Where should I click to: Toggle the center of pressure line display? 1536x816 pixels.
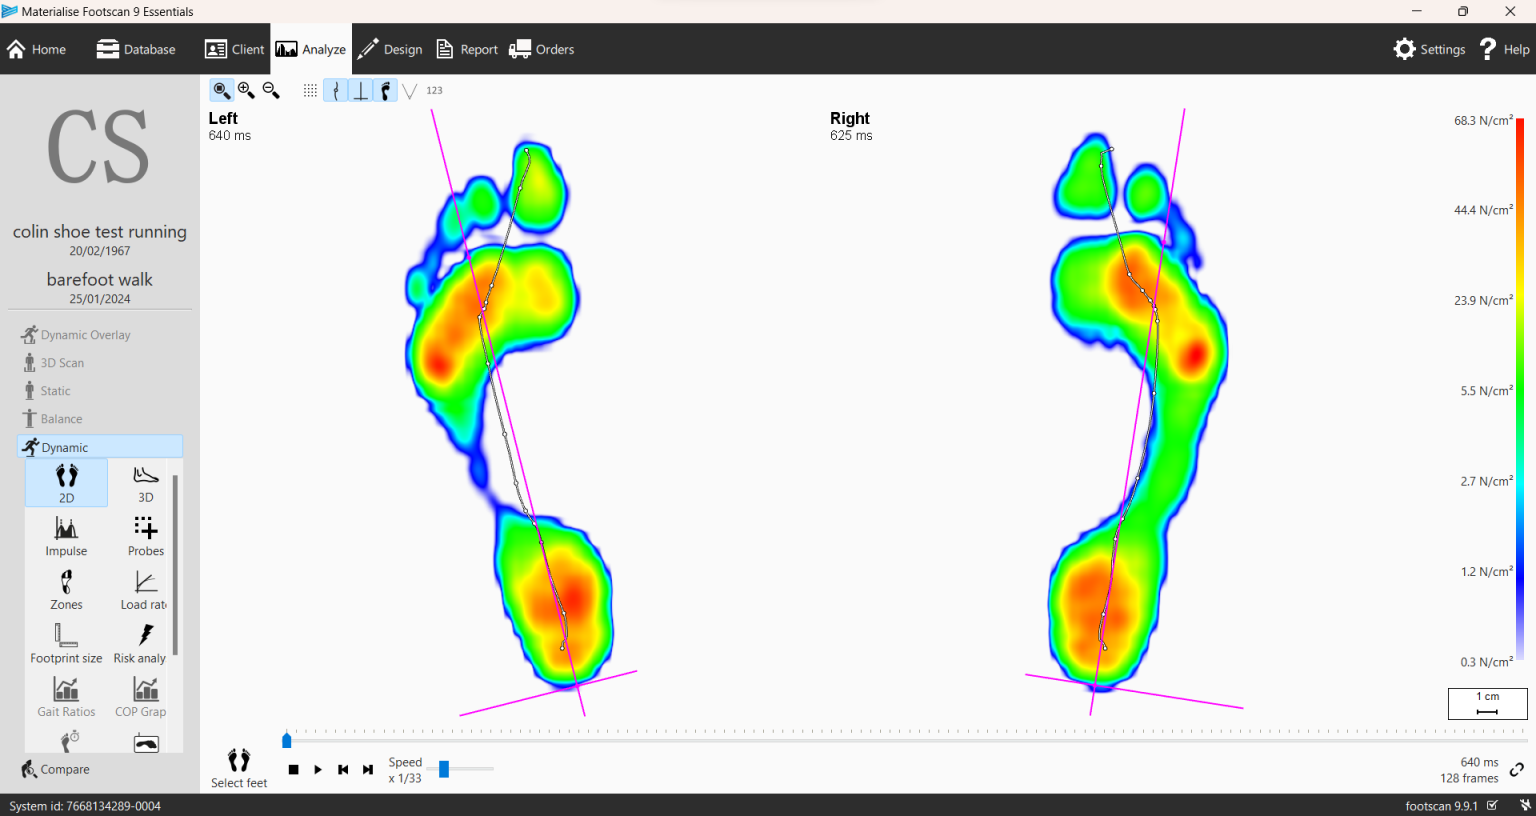336,90
